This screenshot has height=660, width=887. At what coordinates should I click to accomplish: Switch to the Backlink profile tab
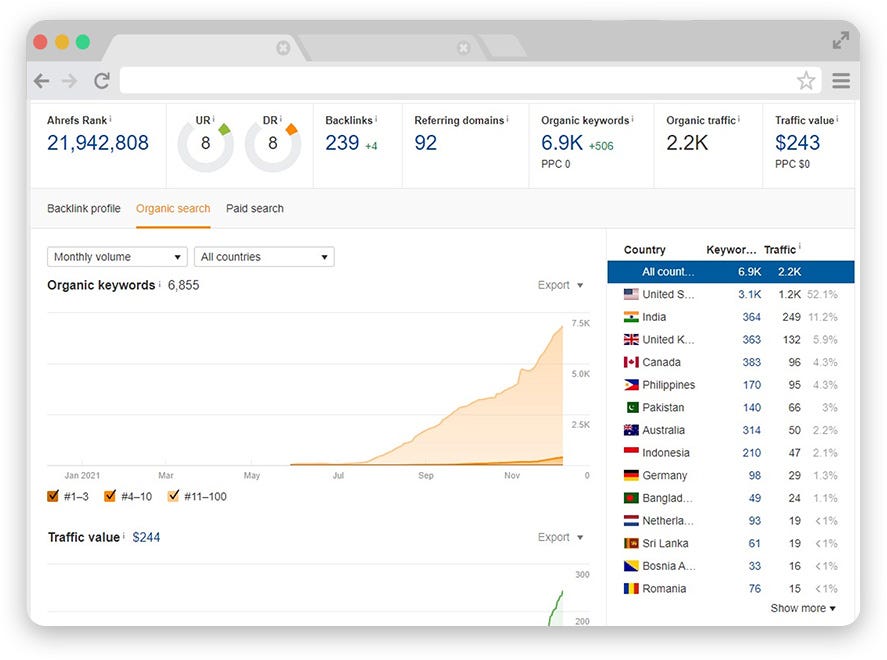coord(84,208)
